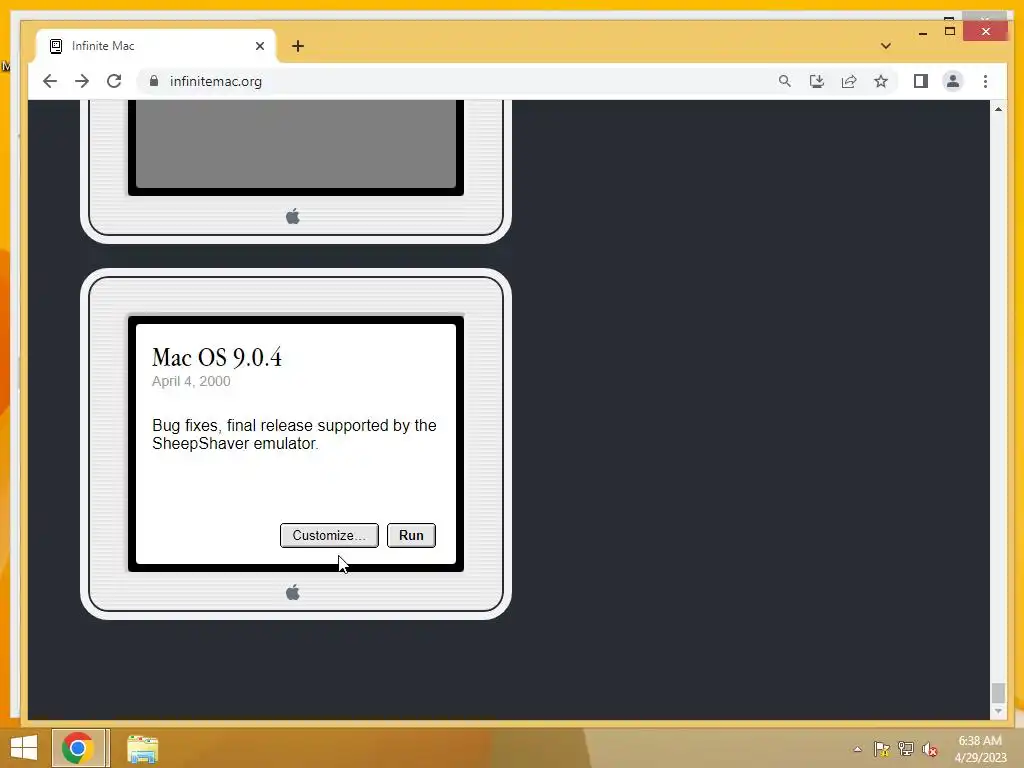Image resolution: width=1024 pixels, height=768 pixels.
Task: Close the Infinite Mac tab
Action: click(260, 46)
